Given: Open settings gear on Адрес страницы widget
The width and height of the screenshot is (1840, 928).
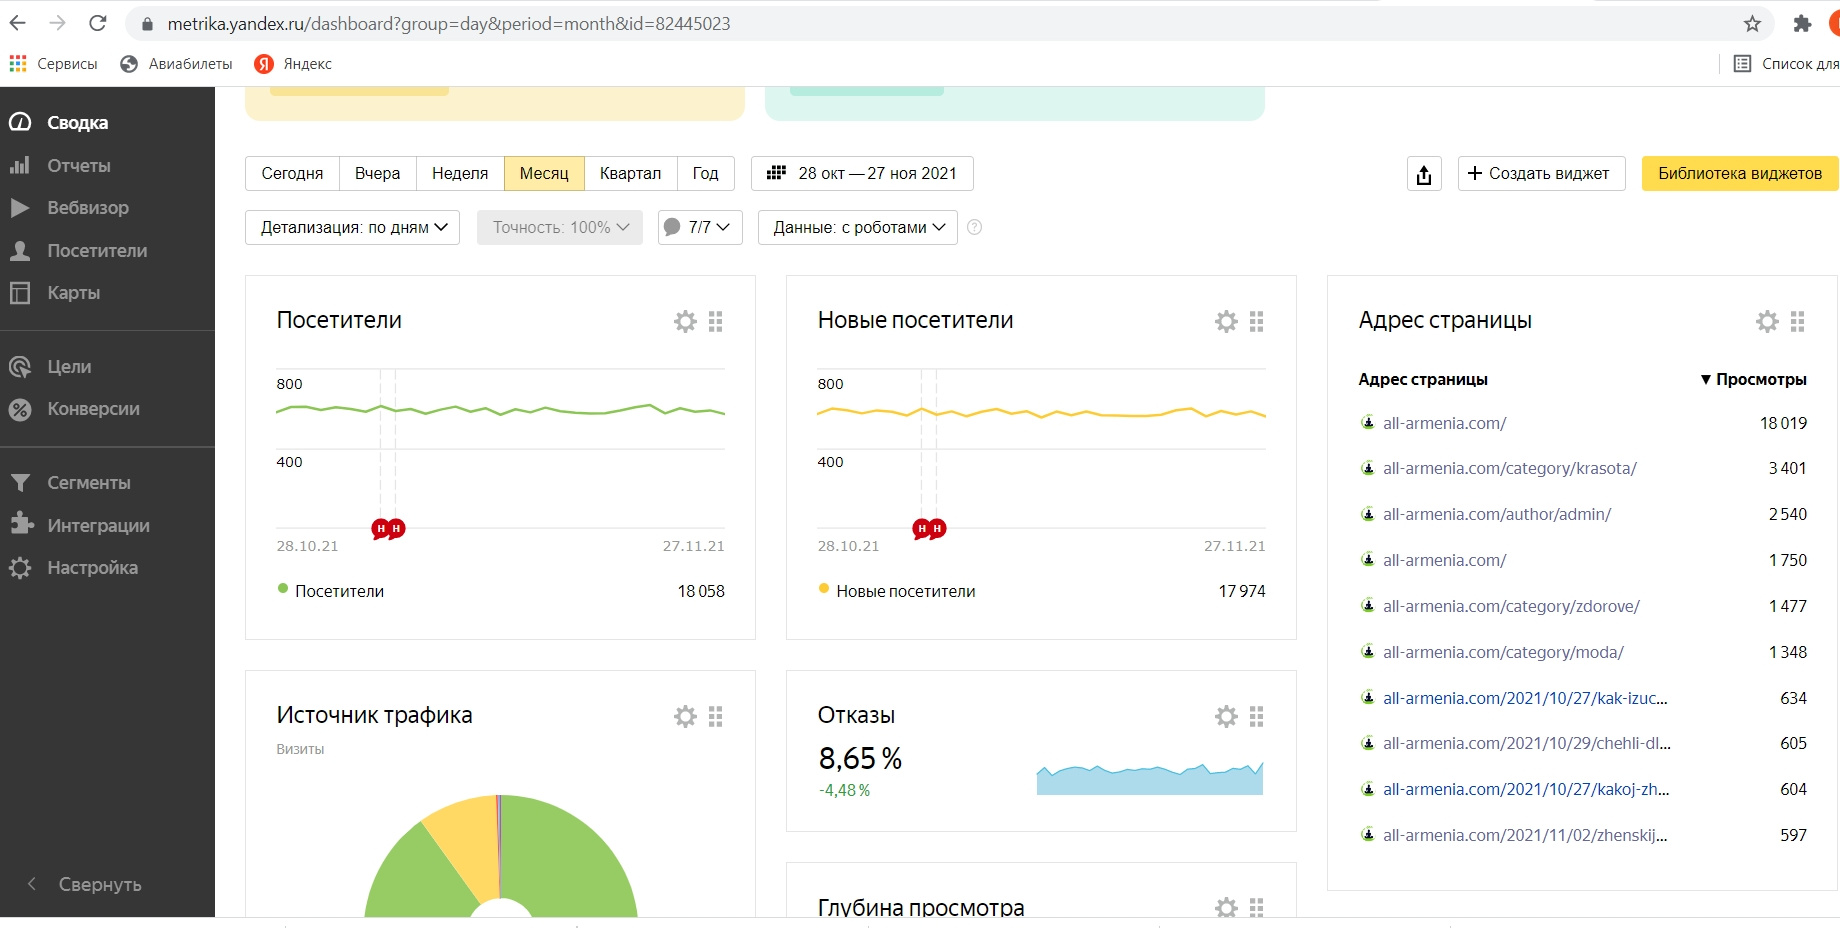Looking at the screenshot, I should (x=1767, y=321).
